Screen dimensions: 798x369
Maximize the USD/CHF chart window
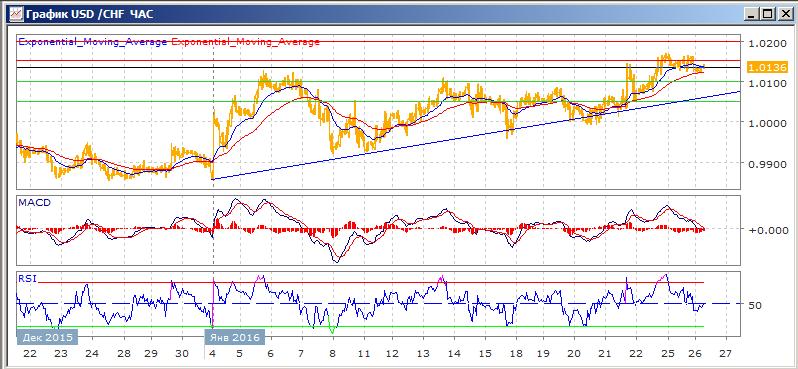tap(767, 14)
